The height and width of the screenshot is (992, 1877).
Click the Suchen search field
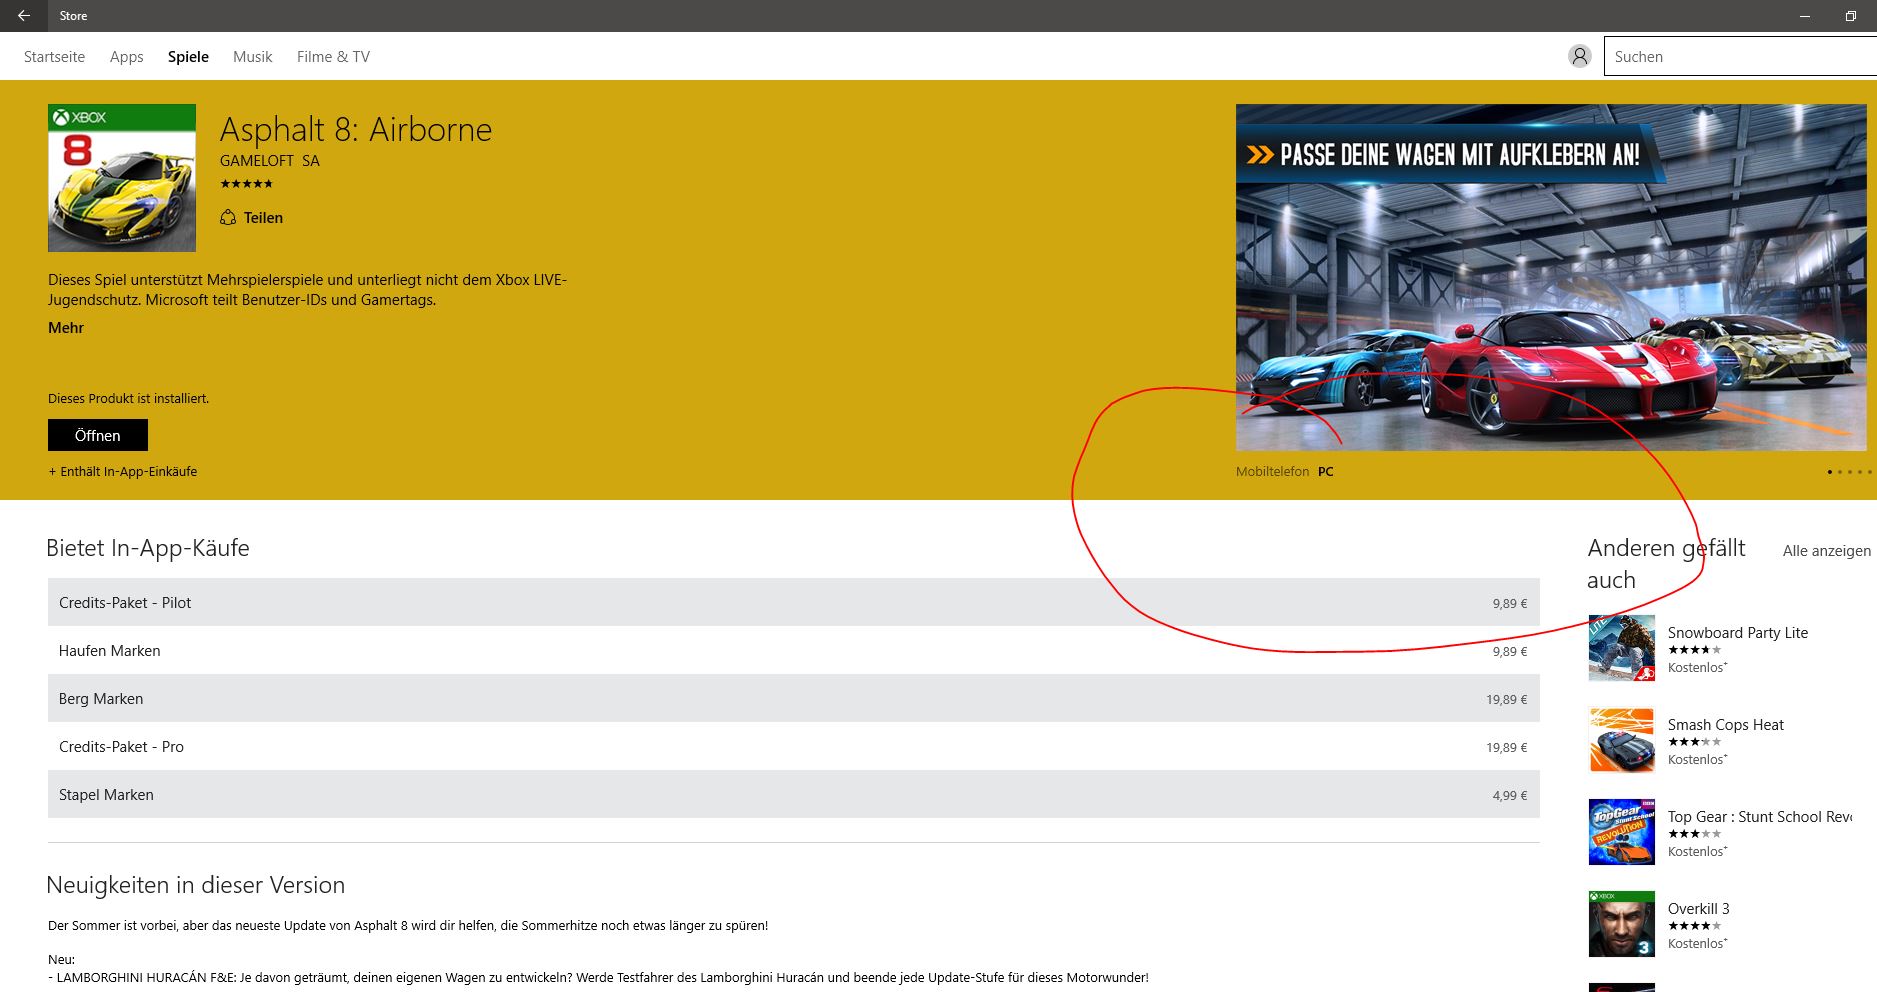[1740, 57]
